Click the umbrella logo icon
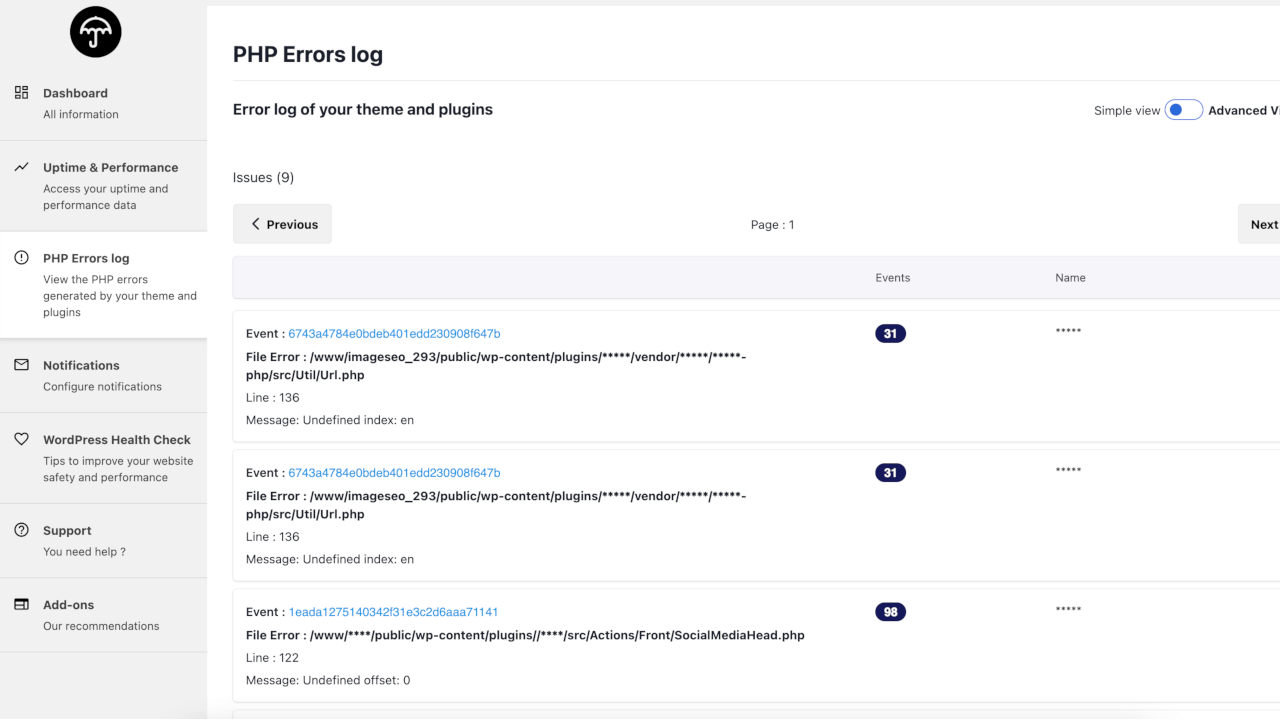Screen dimensions: 1280x720 click(96, 32)
